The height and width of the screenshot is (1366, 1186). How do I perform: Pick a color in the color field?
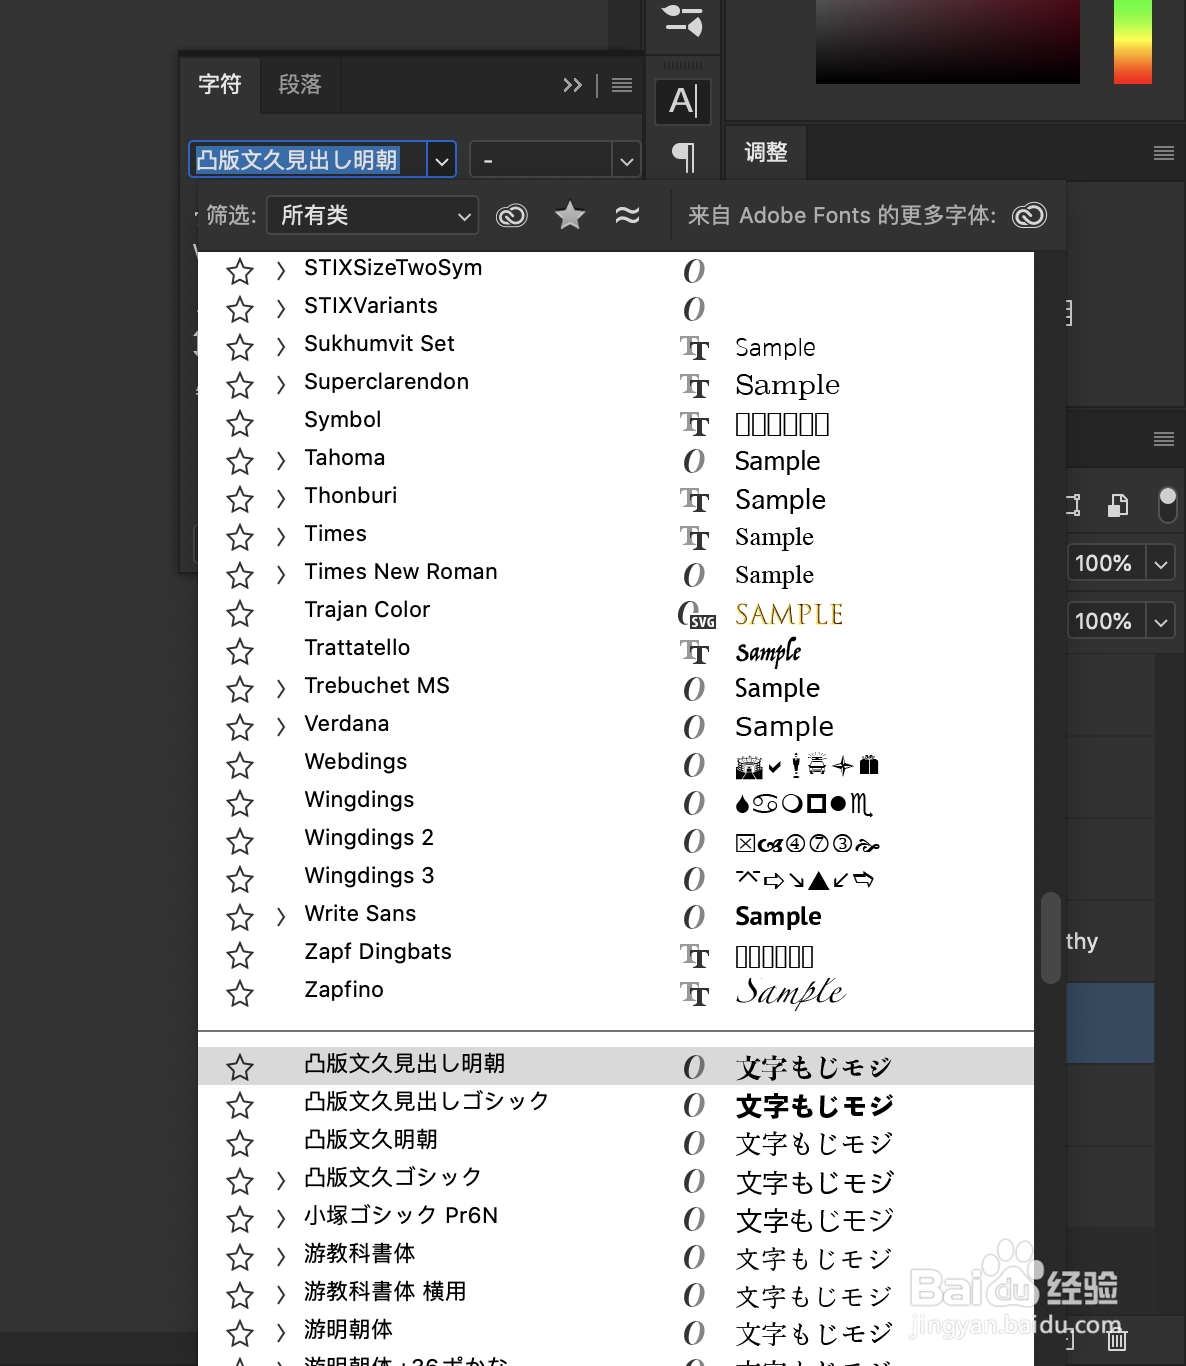coord(948,40)
